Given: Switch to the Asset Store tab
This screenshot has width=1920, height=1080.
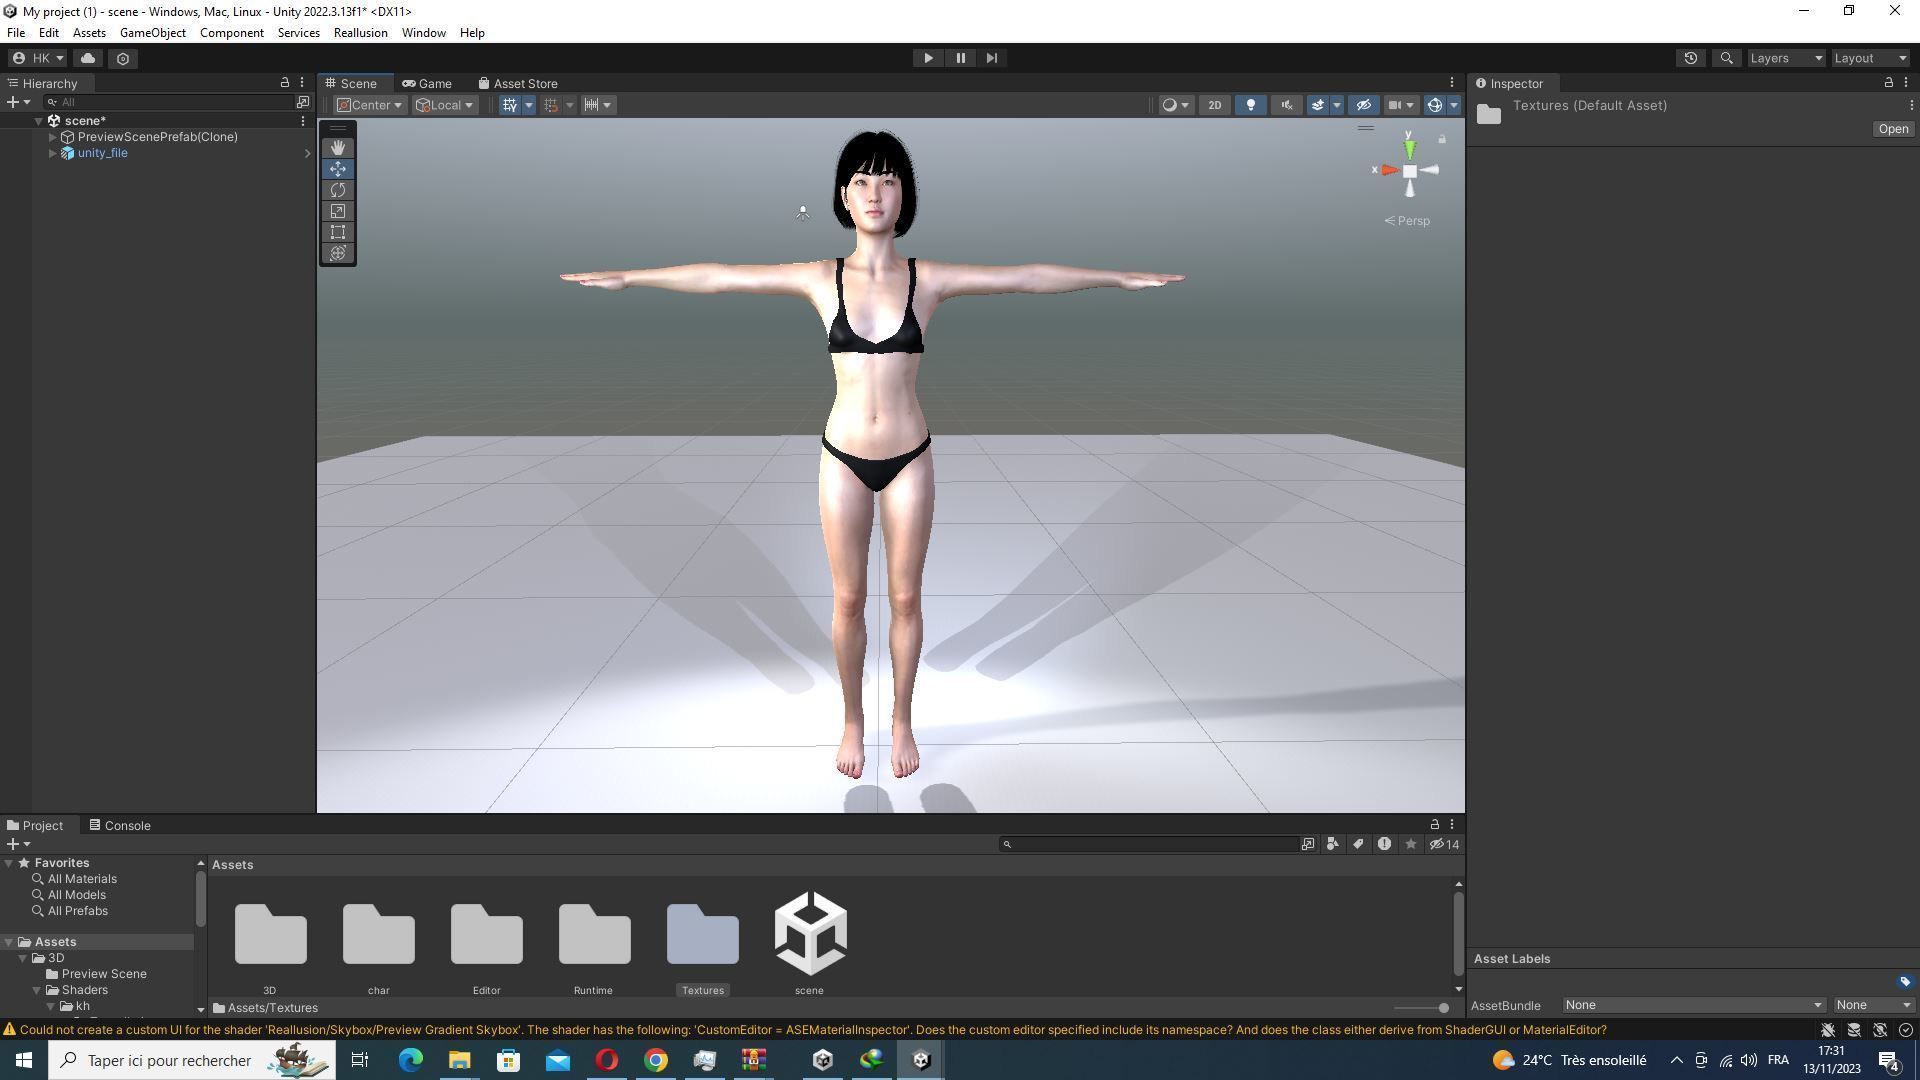Looking at the screenshot, I should [518, 83].
